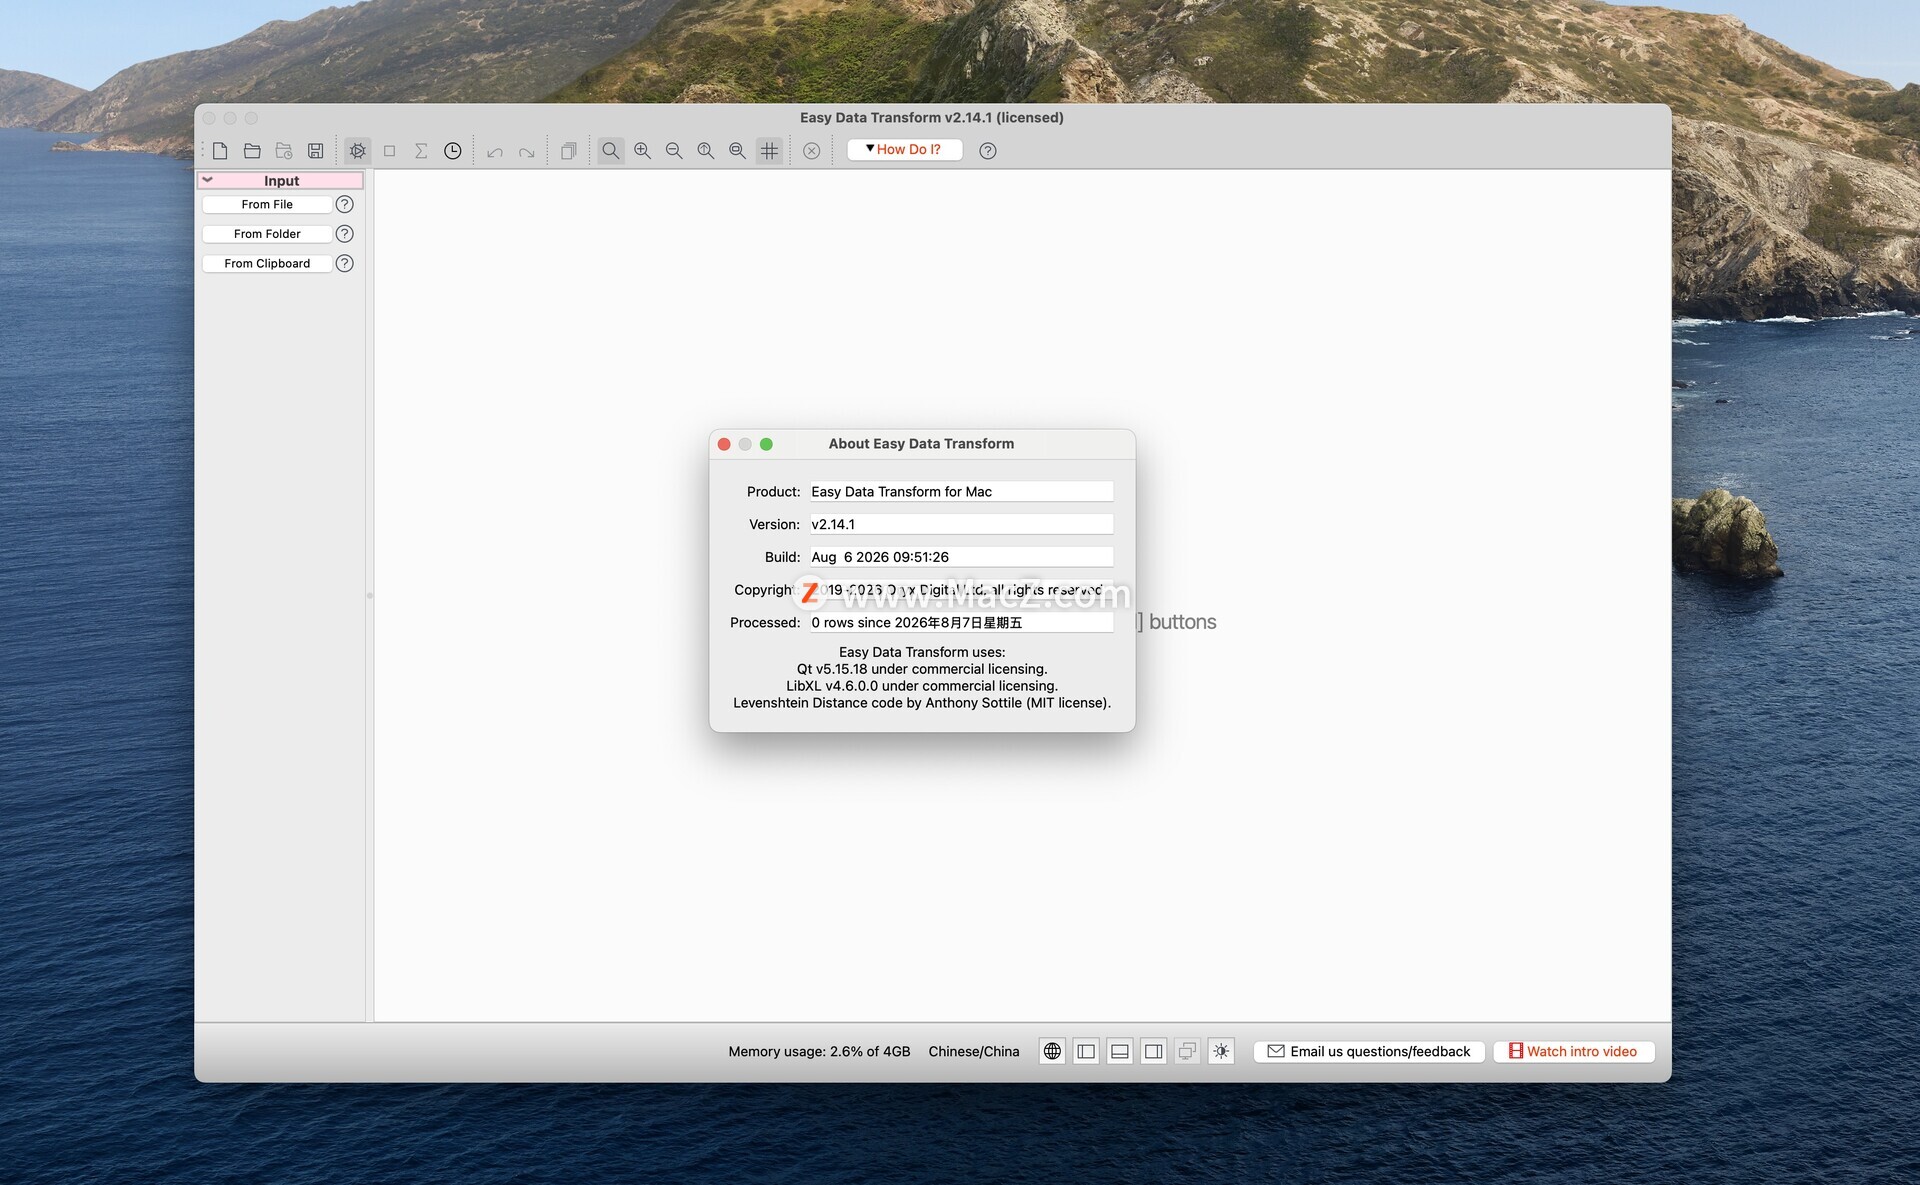This screenshot has width=1920, height=1185.
Task: Collapse the Input panel section
Action: pyautogui.click(x=208, y=180)
